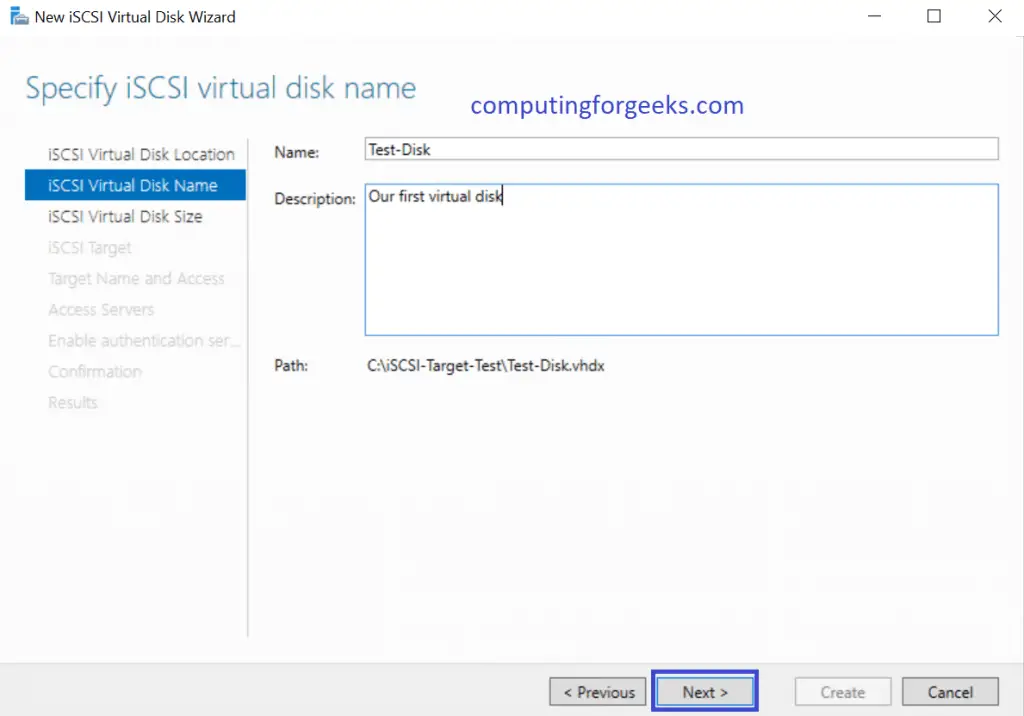Click the disabled Create button
The width and height of the screenshot is (1024, 716).
(x=842, y=692)
